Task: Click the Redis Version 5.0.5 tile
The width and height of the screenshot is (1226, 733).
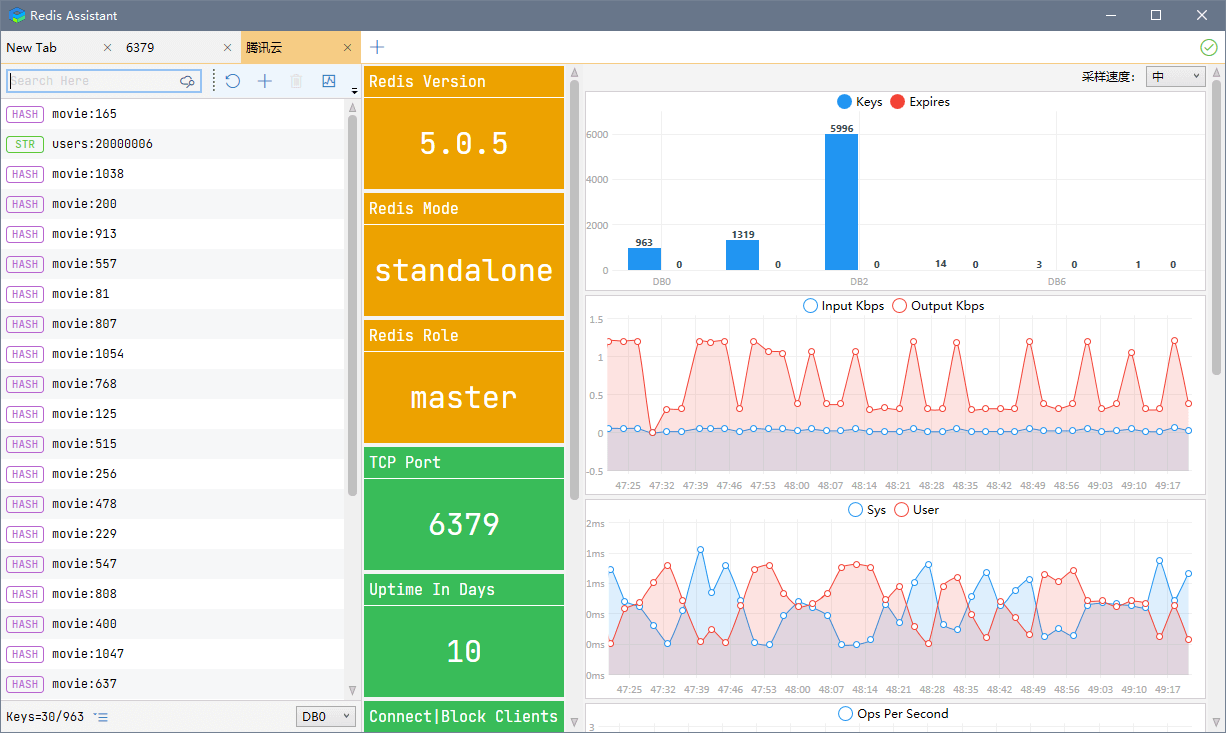Action: (x=464, y=128)
